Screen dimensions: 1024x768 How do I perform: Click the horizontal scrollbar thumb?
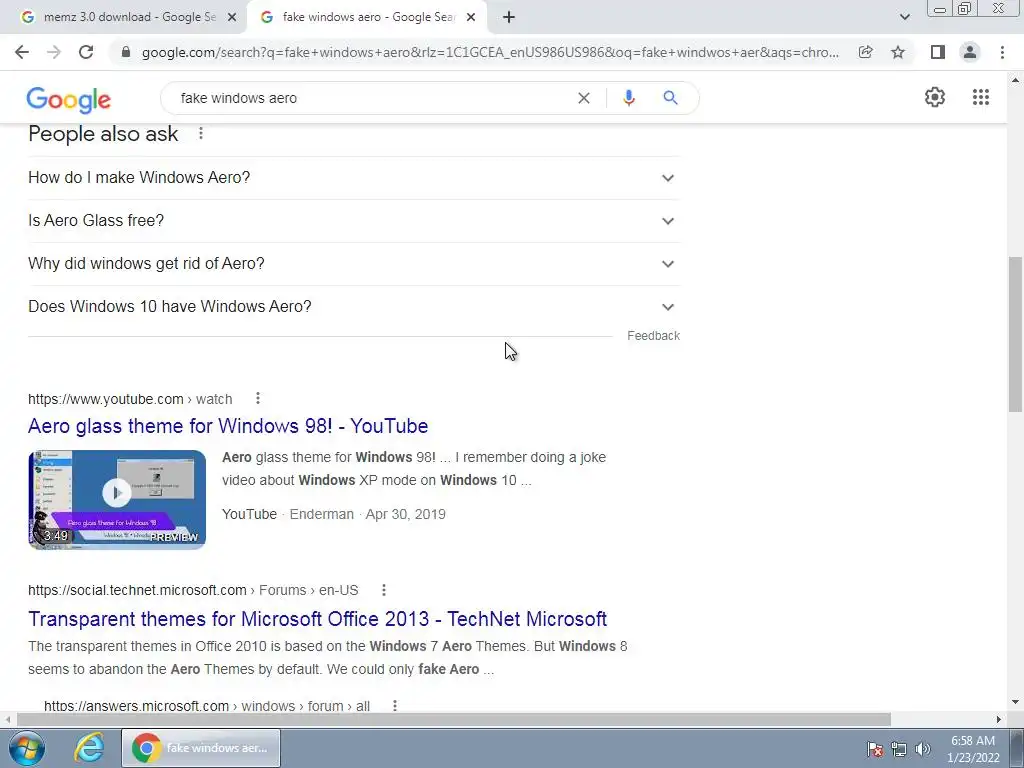click(x=453, y=719)
